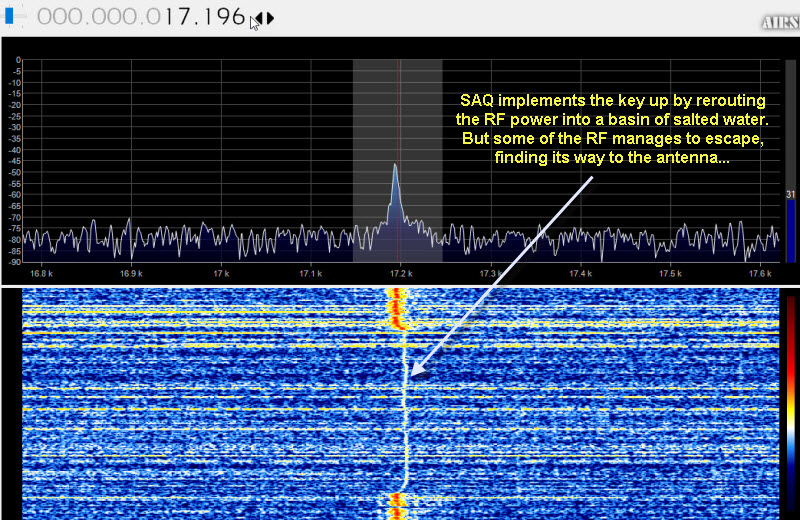Click the red keyed signal at the waterfall top
800x520 pixels.
pyautogui.click(x=397, y=306)
